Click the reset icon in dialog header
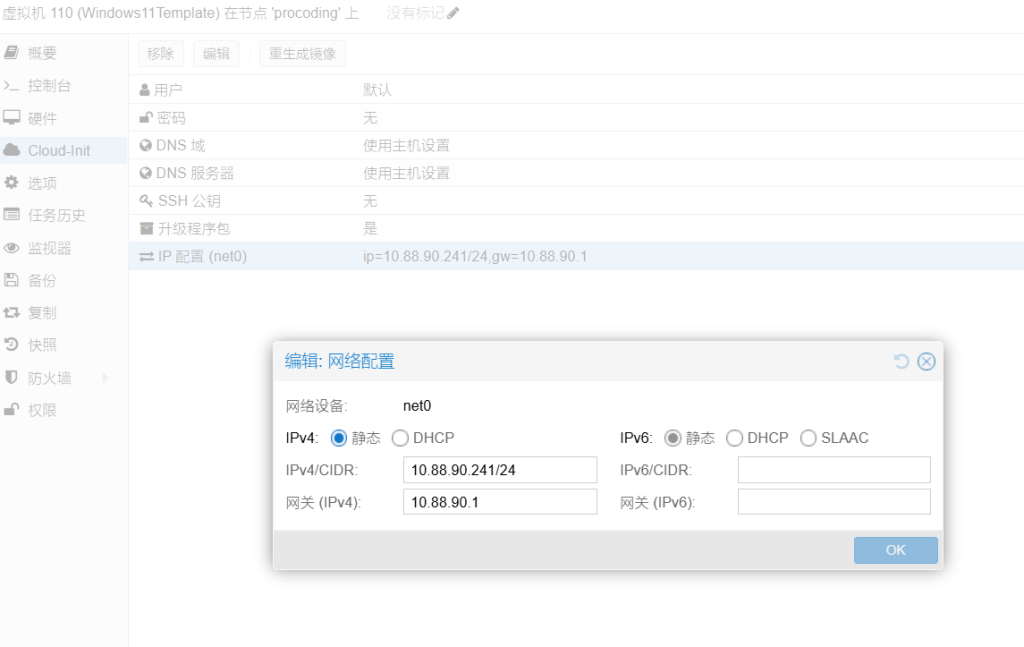This screenshot has width=1024, height=647. tap(901, 361)
